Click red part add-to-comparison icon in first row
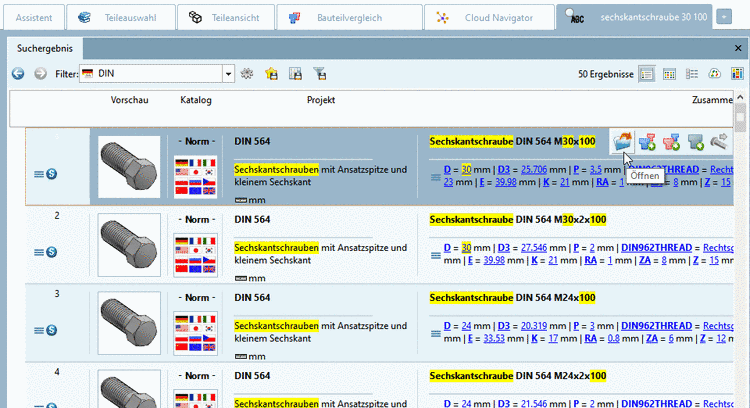This screenshot has width=750, height=408. pyautogui.click(x=671, y=142)
